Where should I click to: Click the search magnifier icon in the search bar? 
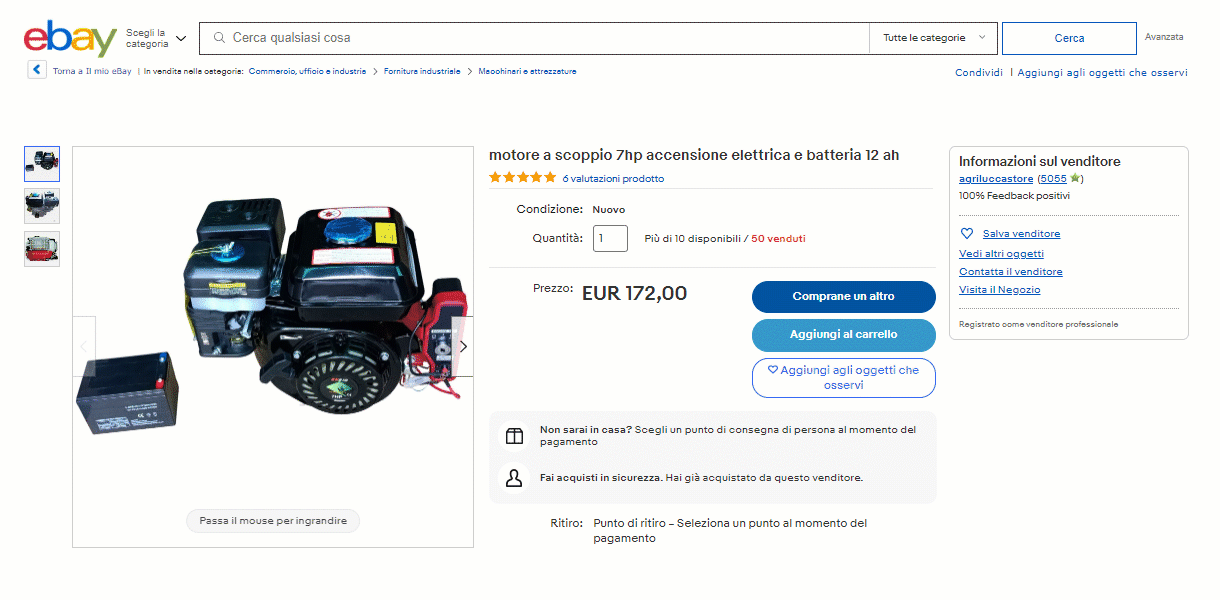pos(219,38)
